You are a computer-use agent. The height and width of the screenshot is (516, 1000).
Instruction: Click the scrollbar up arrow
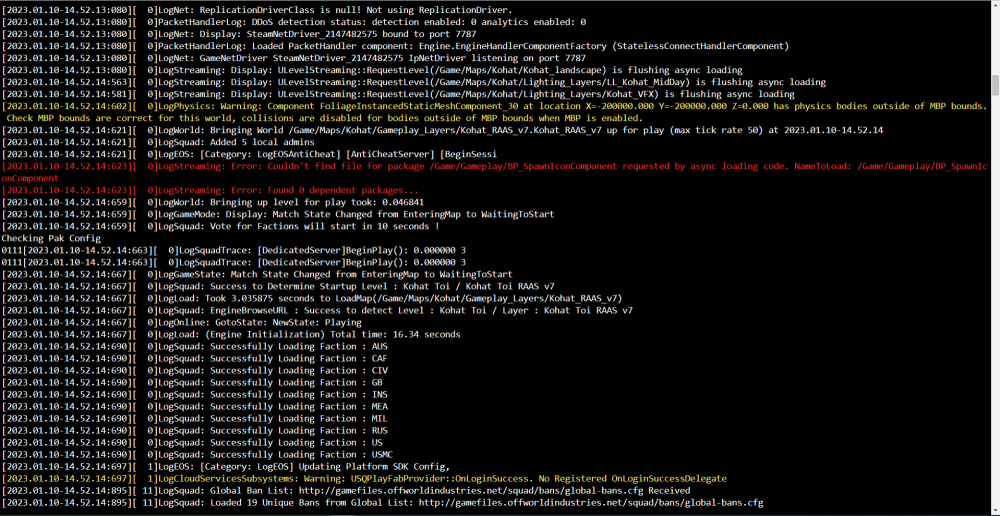(994, 6)
